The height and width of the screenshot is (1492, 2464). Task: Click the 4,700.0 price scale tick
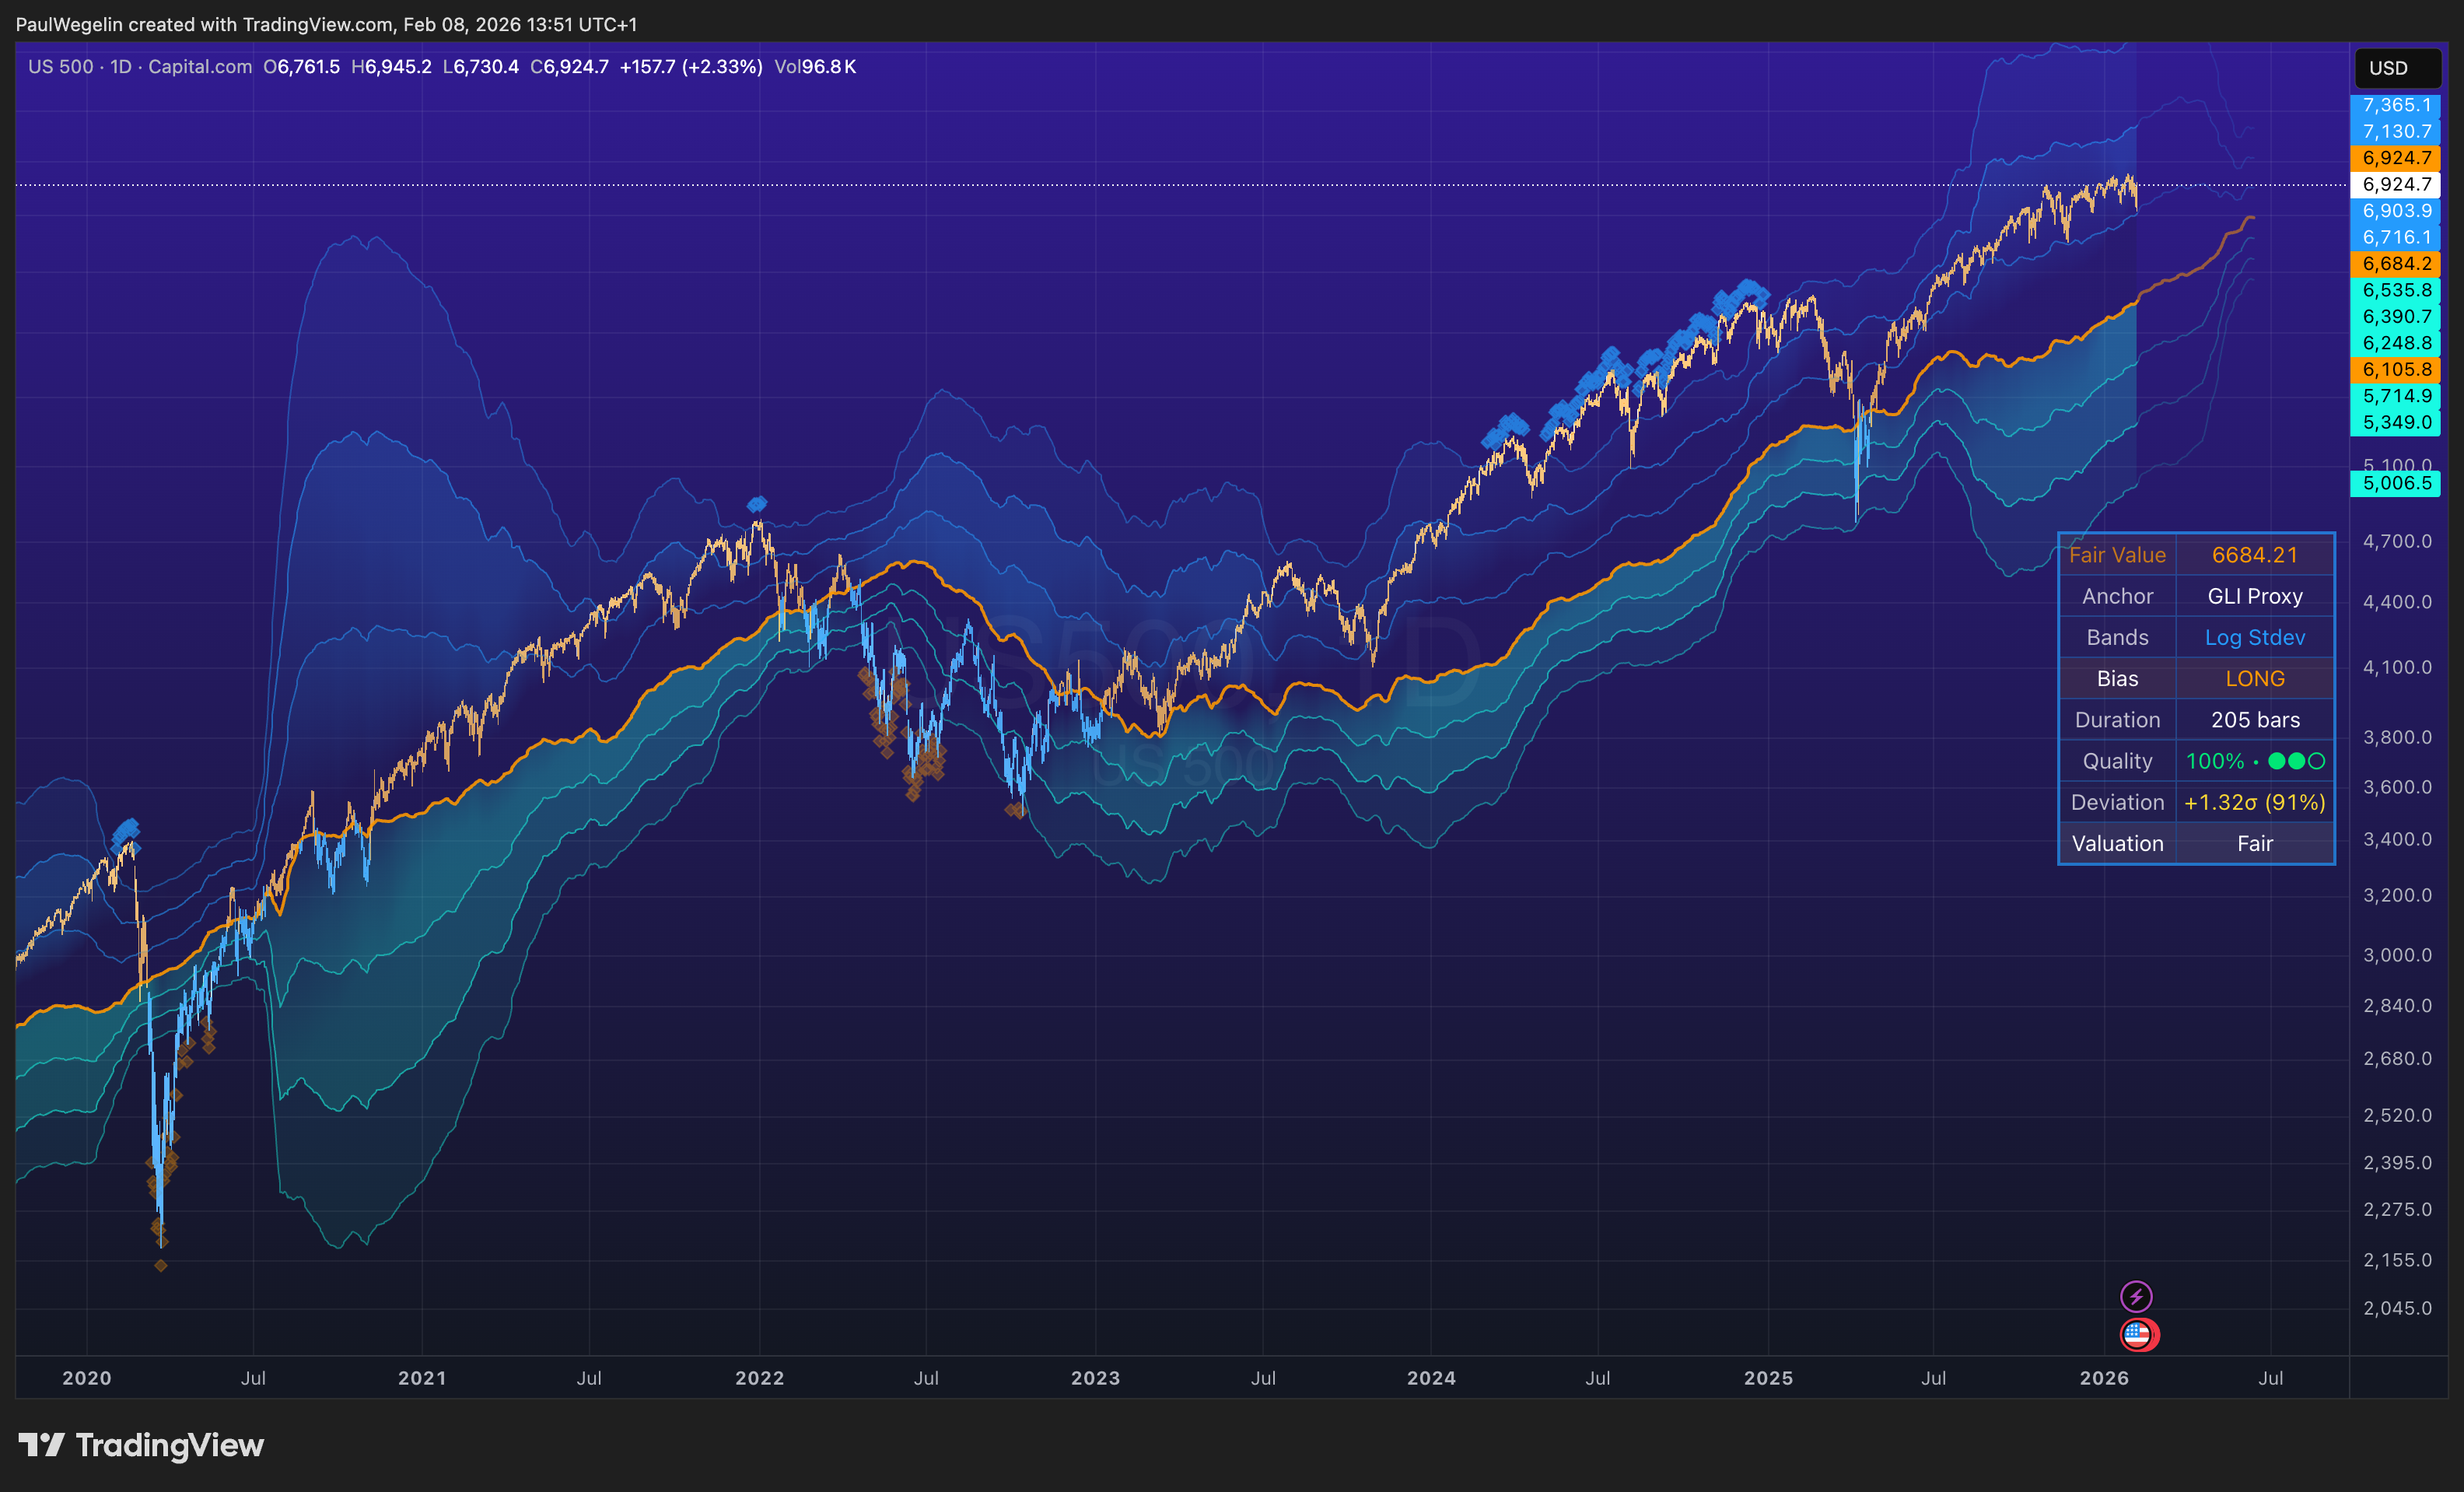pyautogui.click(x=2397, y=541)
